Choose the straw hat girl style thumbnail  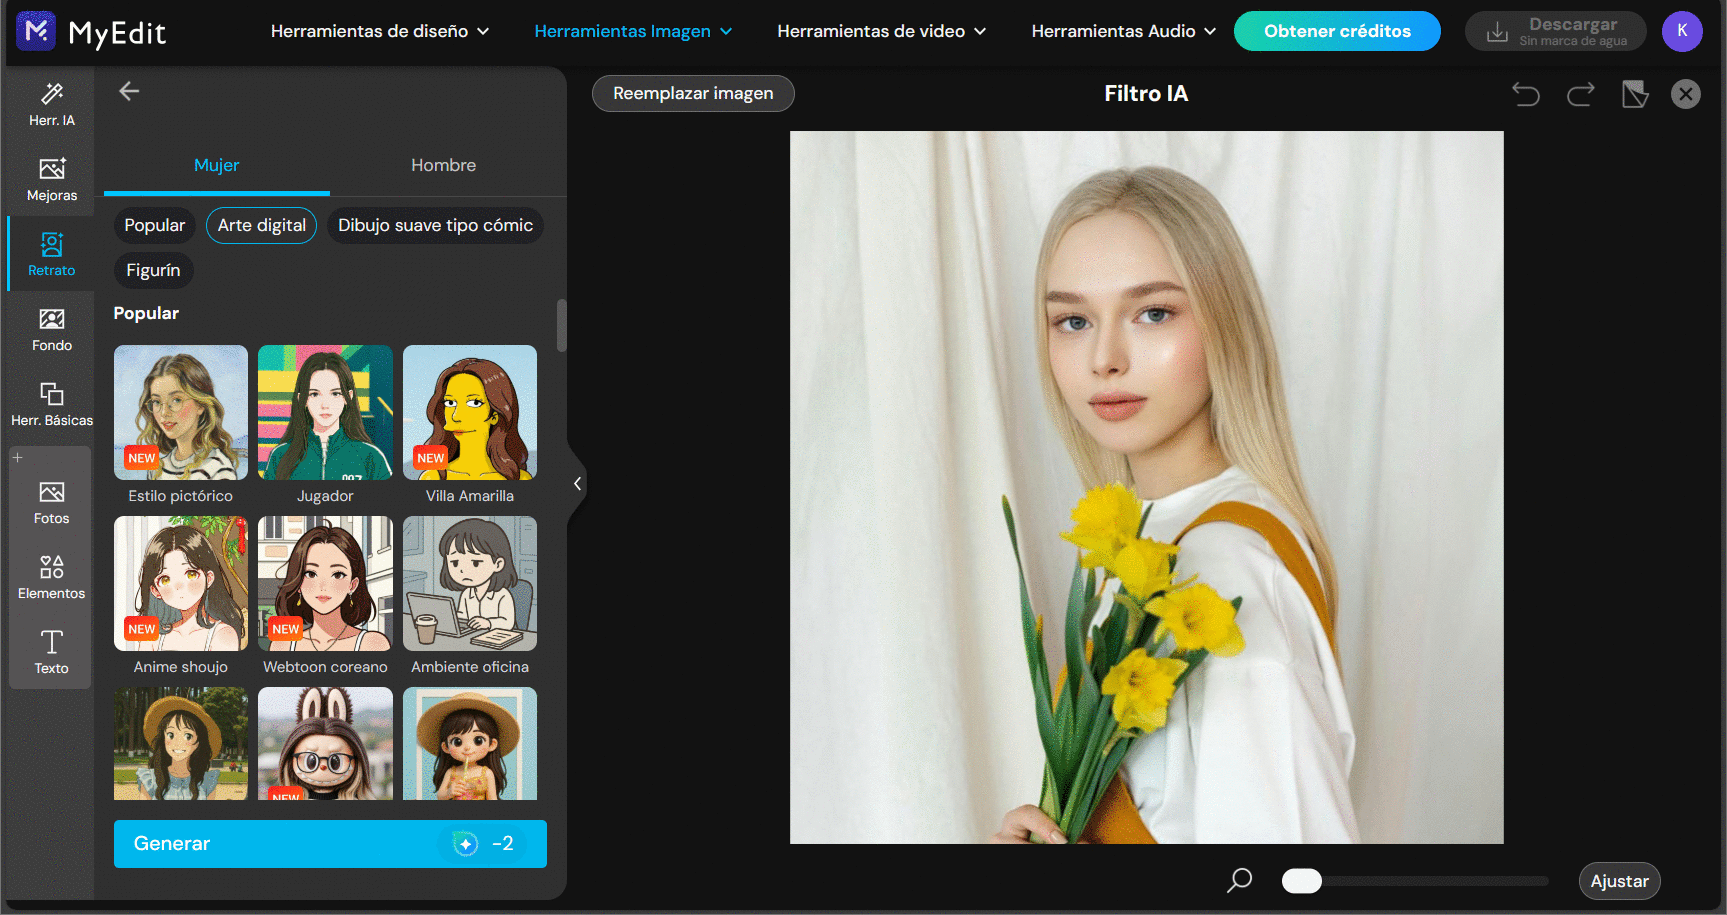coord(181,744)
